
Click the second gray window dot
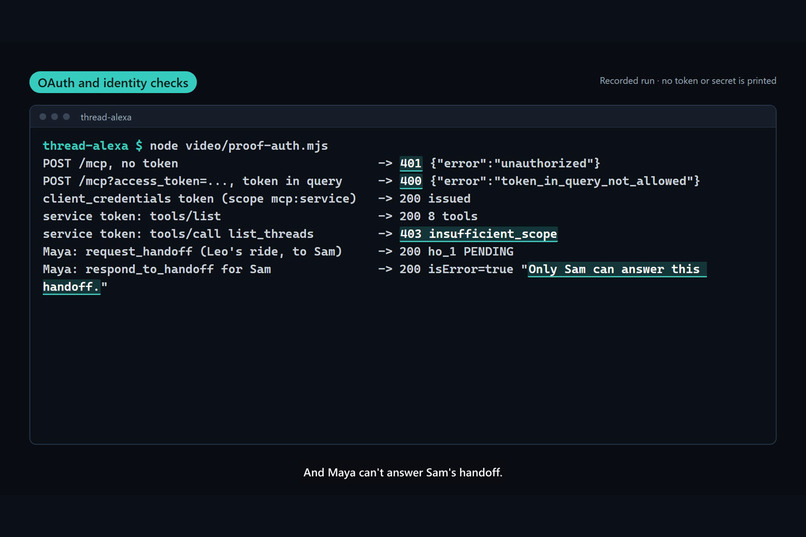tap(54, 117)
